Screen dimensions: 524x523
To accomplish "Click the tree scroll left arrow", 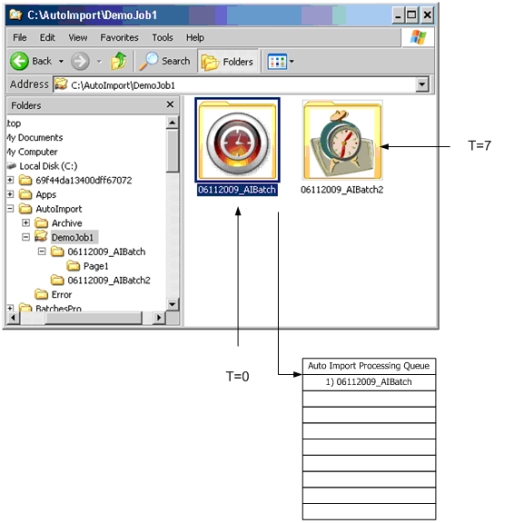I will (x=13, y=317).
